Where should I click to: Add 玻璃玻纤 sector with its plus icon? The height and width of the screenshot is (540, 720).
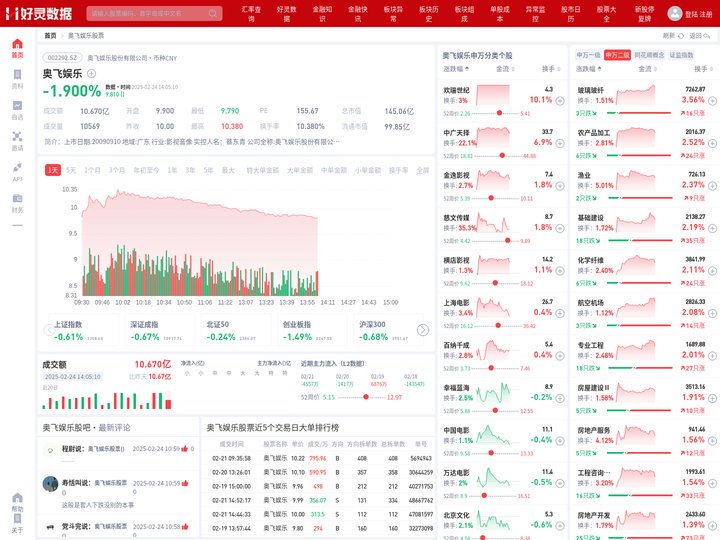(x=712, y=101)
